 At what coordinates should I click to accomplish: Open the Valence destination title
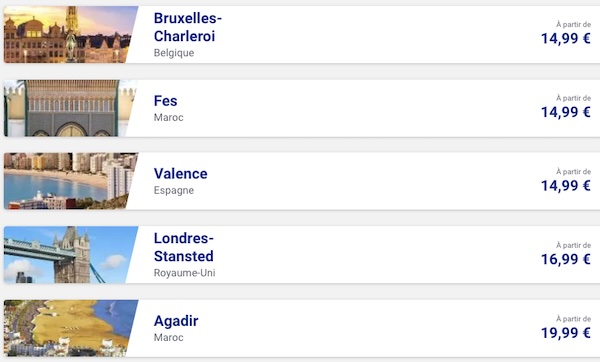181,174
